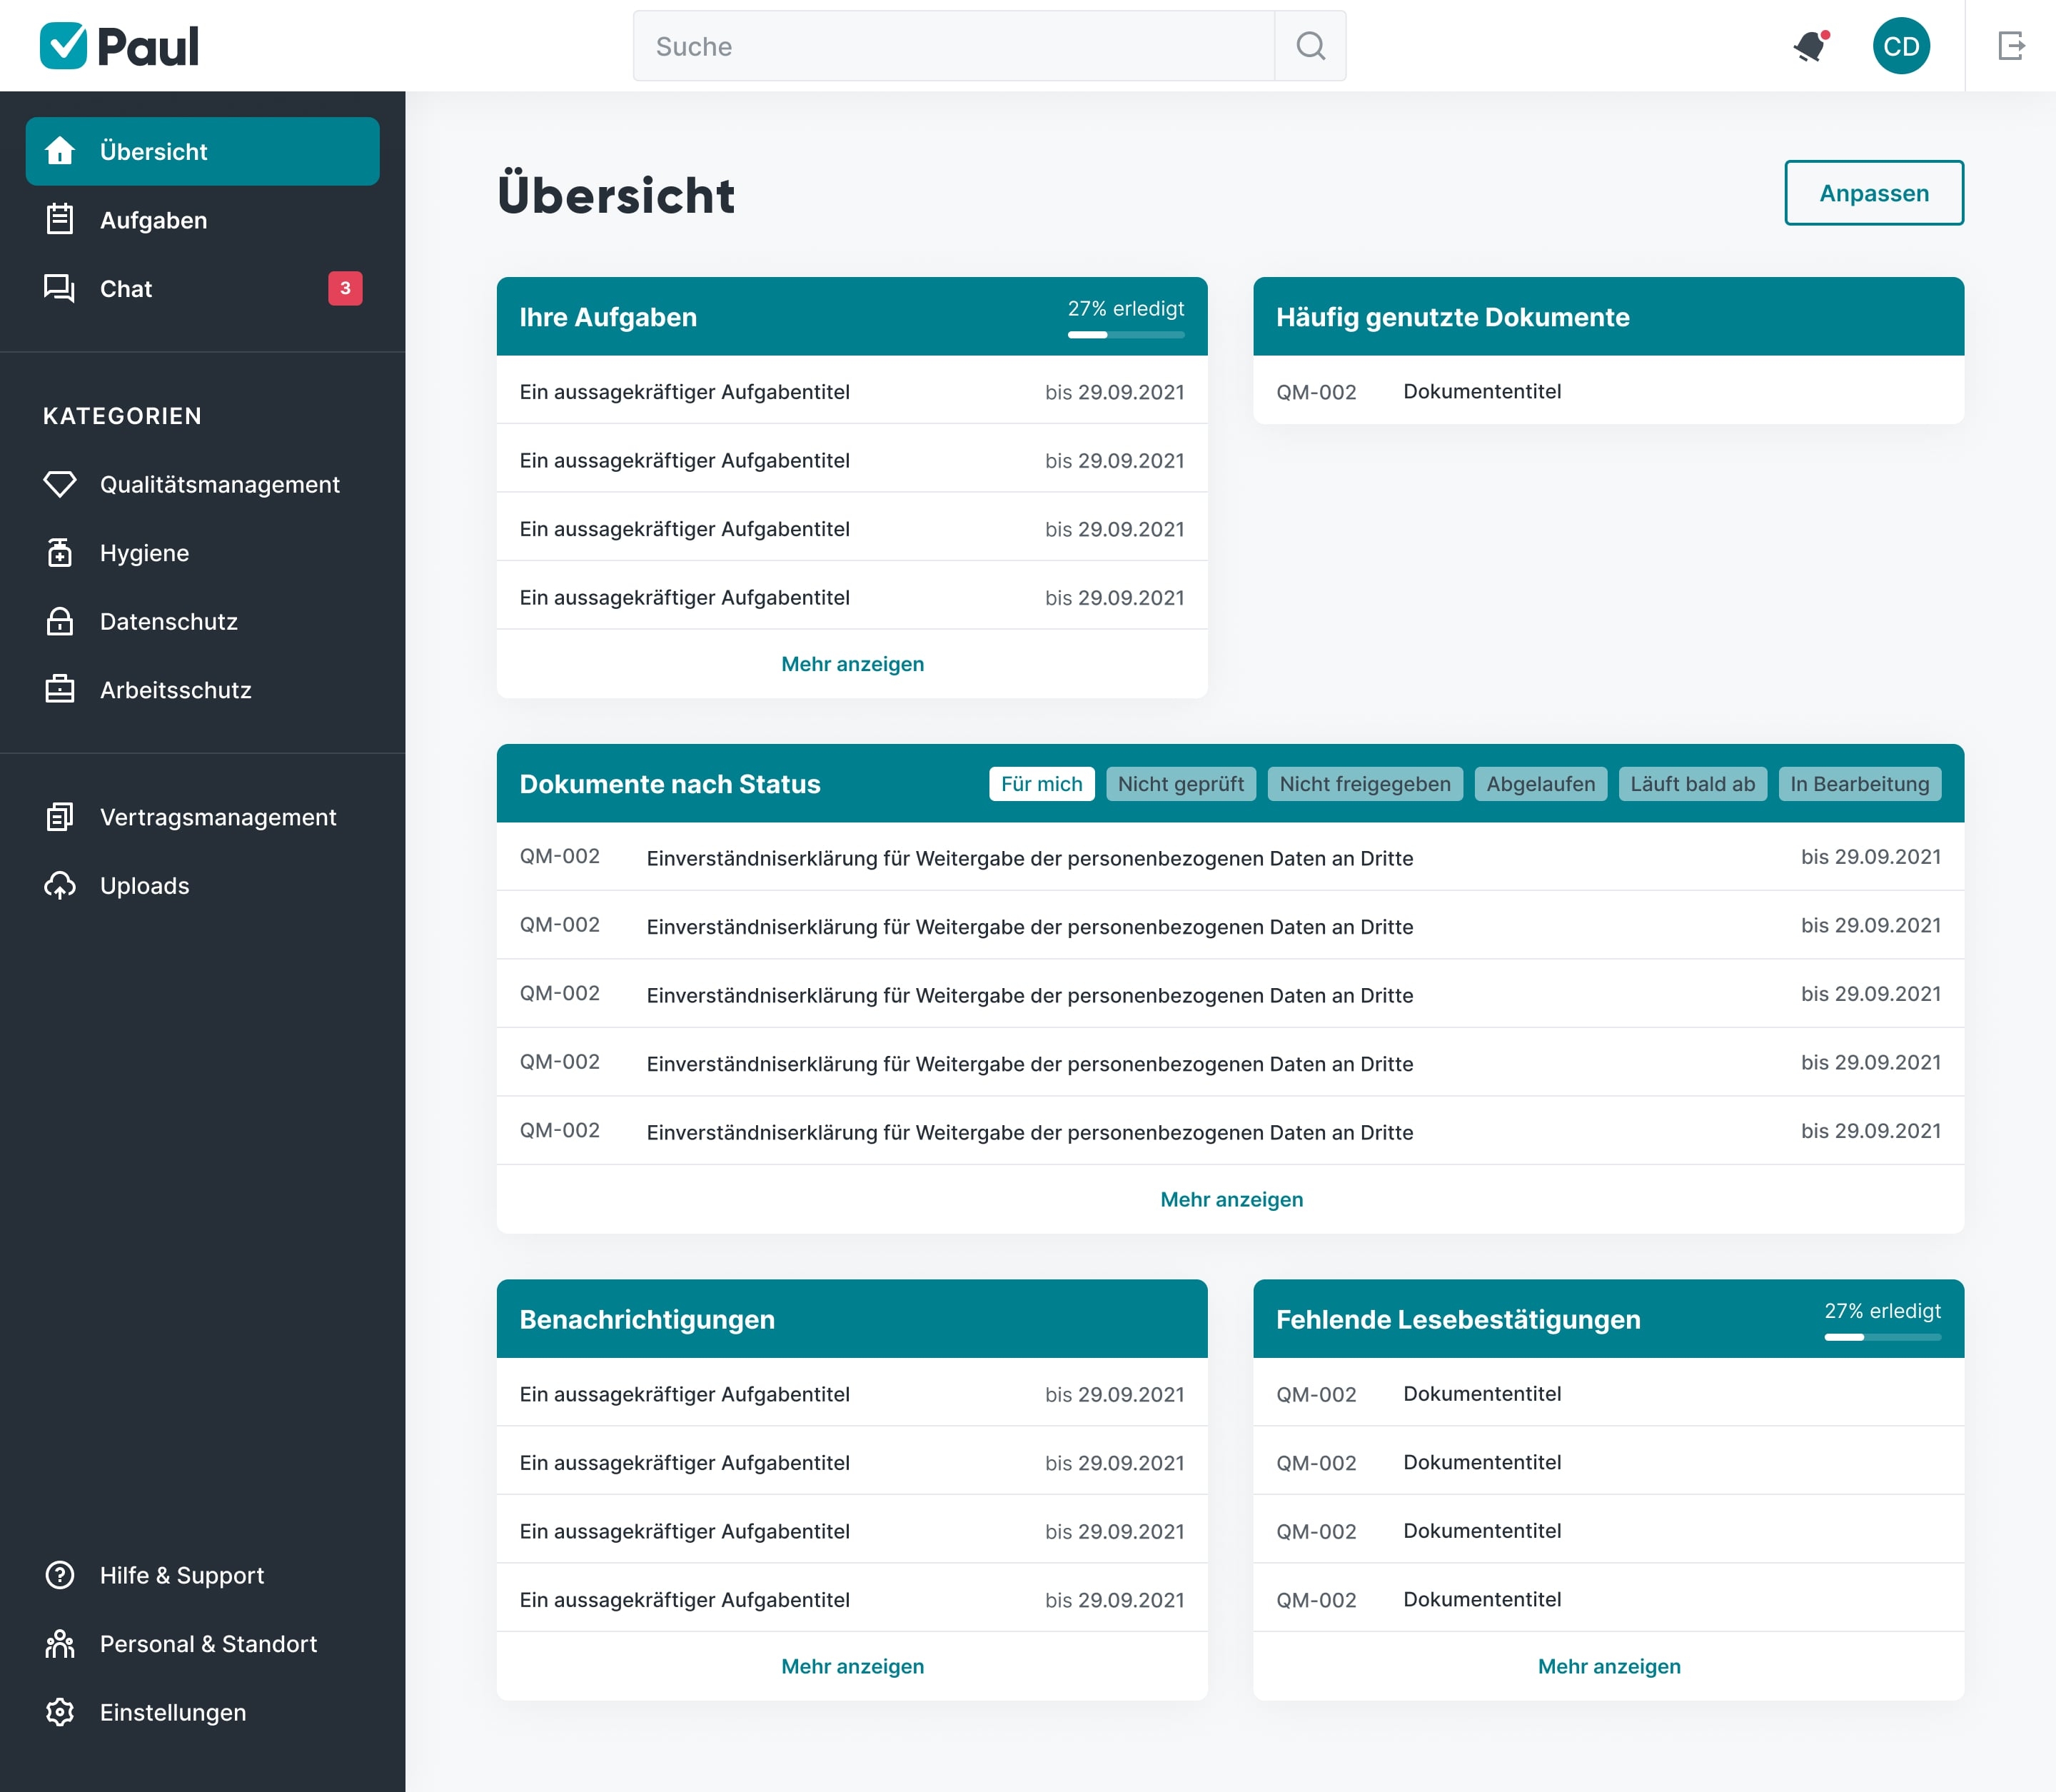
Task: Click the search magnifier icon
Action: point(1310,46)
